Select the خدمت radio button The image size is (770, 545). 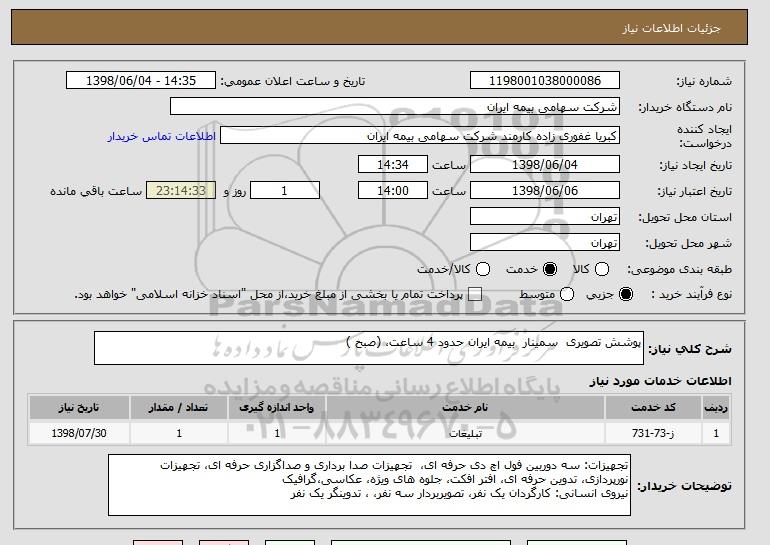click(x=550, y=269)
